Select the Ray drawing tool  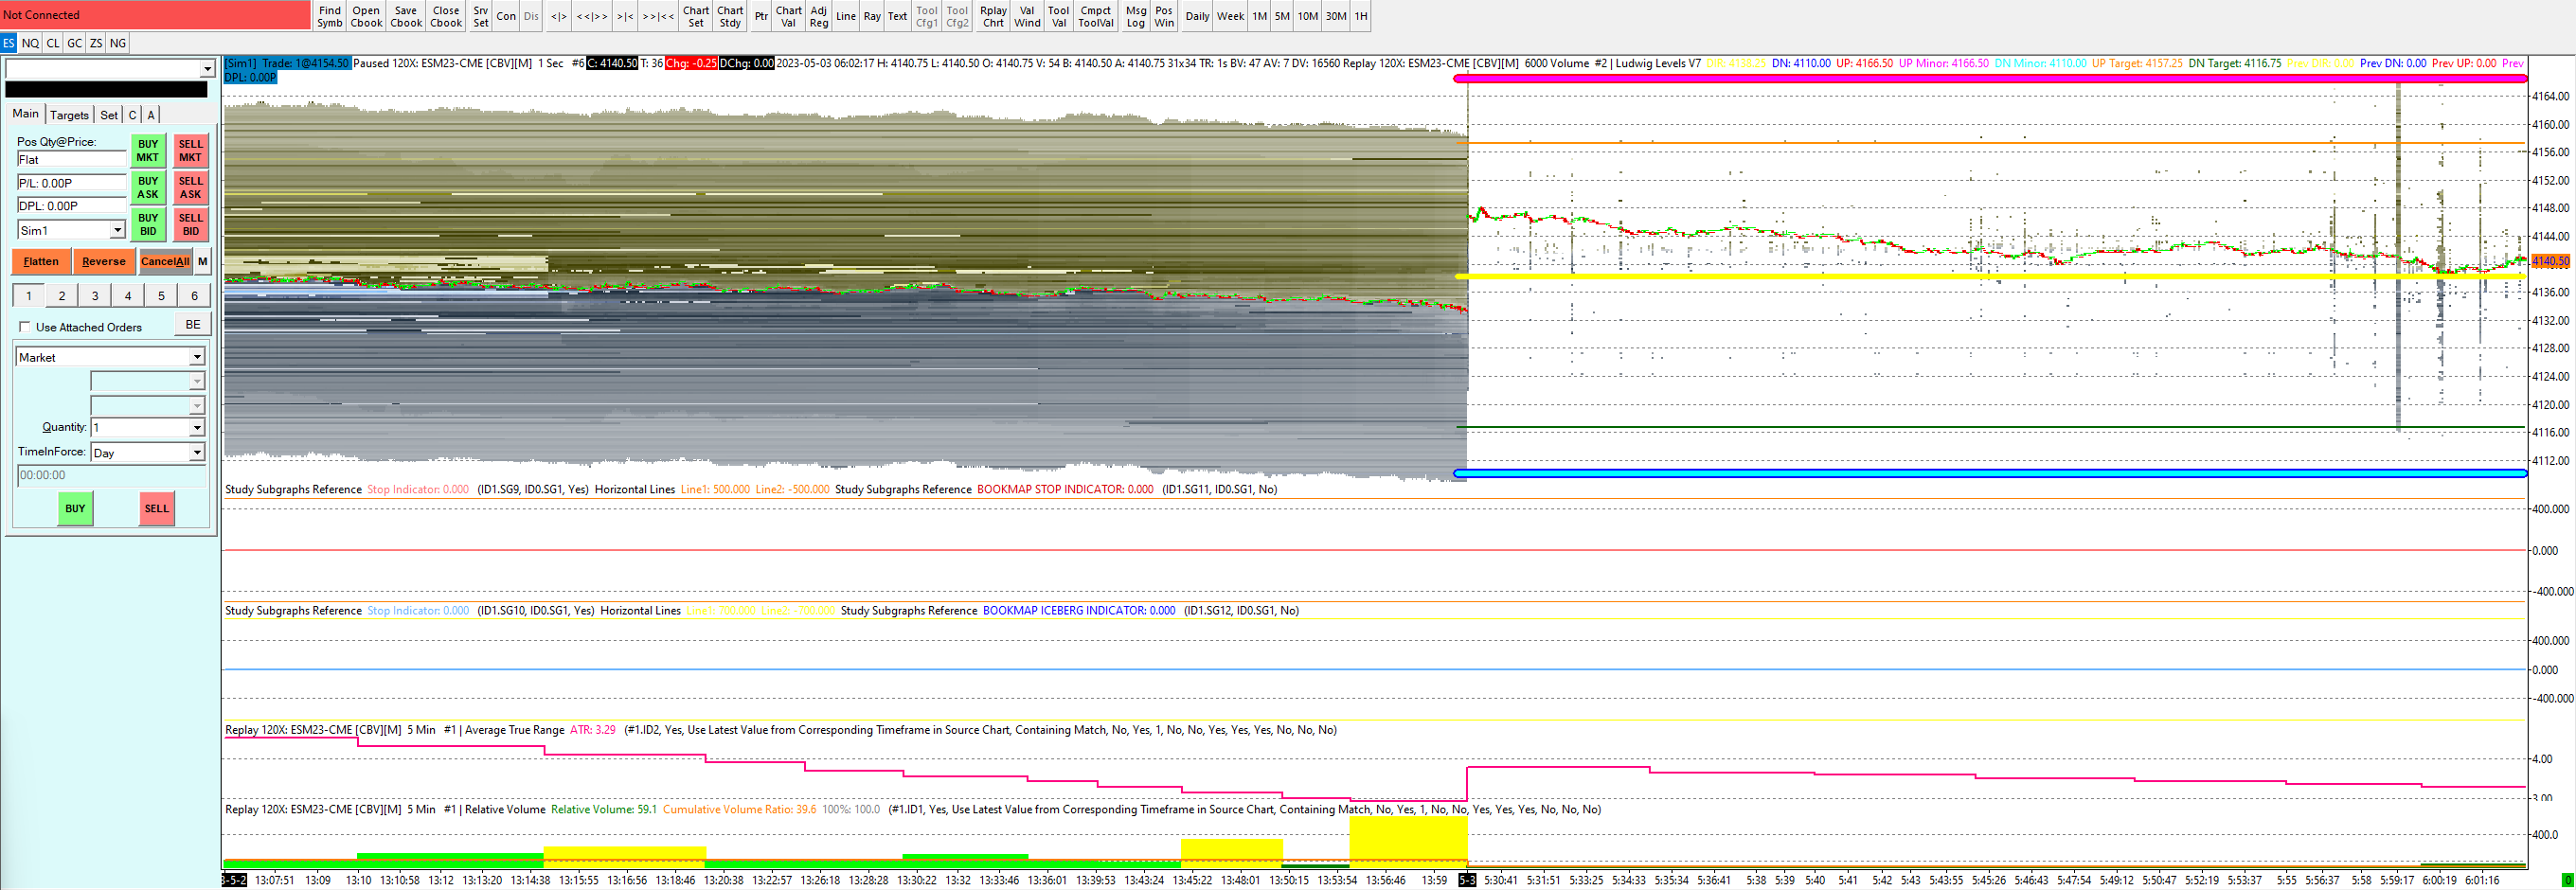point(872,16)
